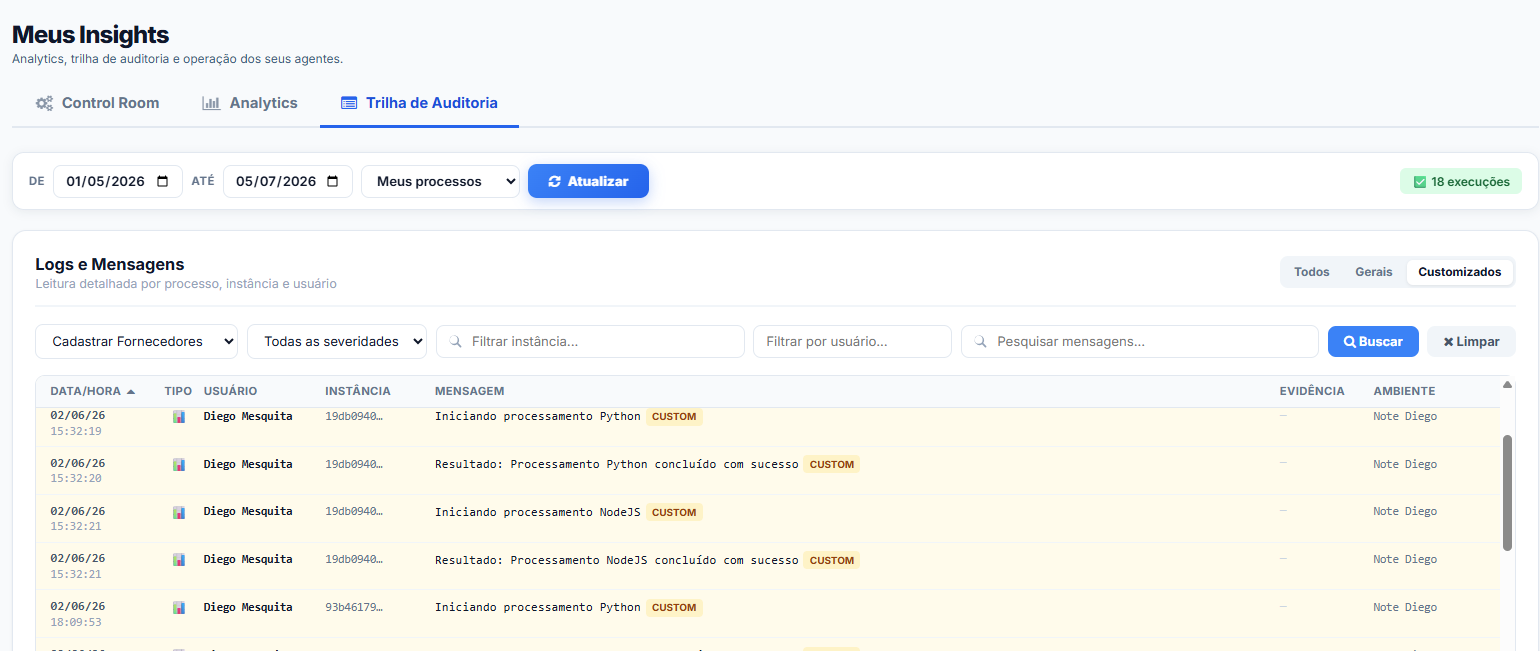Switch to the Analytics tab

(250, 103)
